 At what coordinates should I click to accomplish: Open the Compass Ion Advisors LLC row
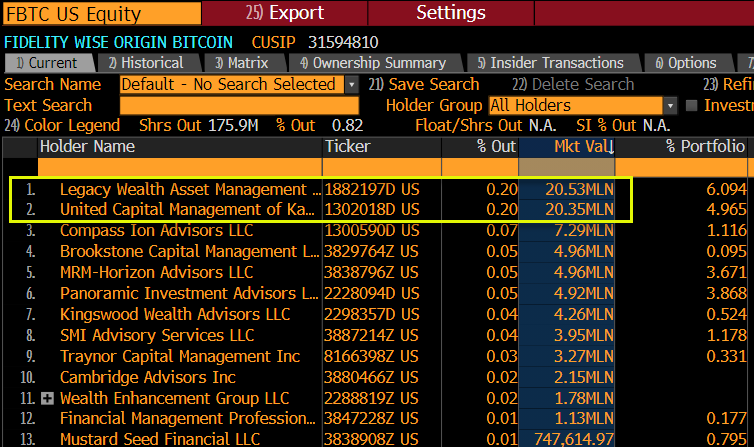coord(156,230)
